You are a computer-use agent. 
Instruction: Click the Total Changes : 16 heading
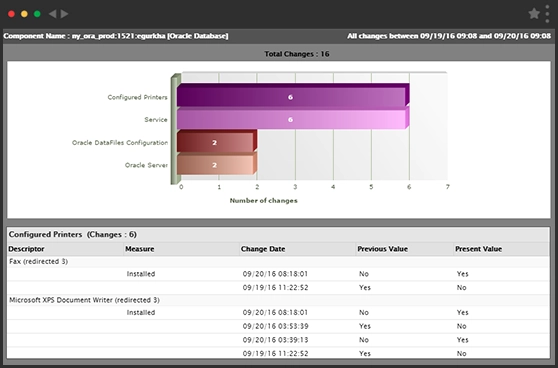297,54
